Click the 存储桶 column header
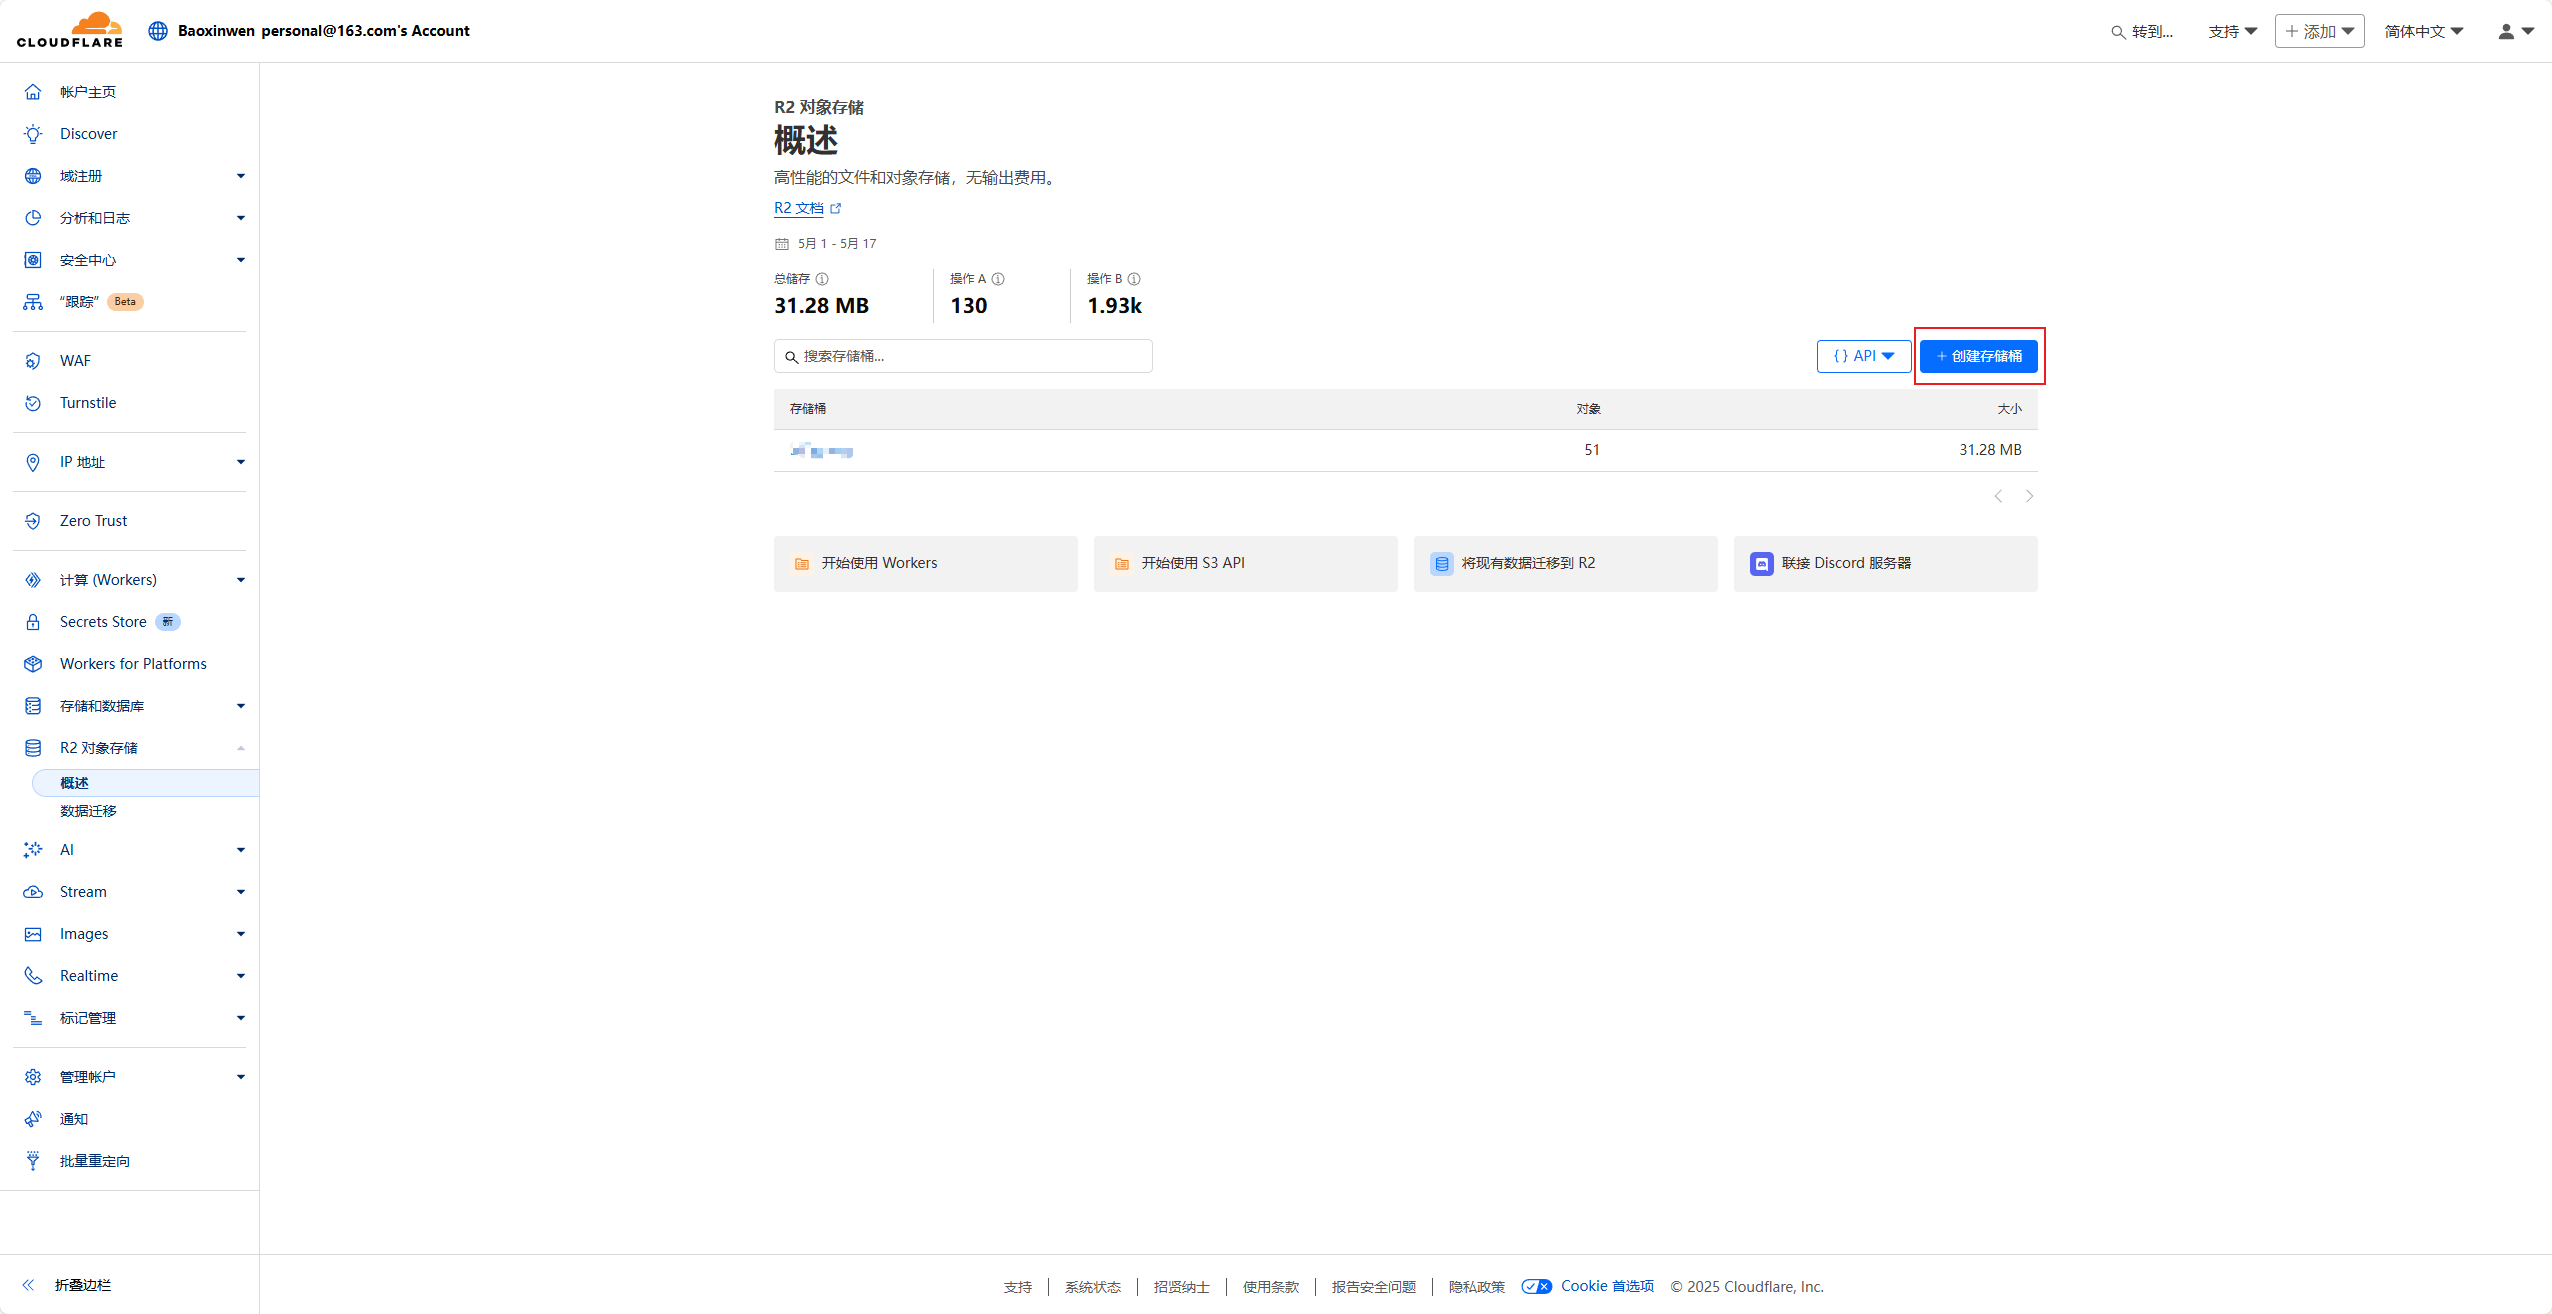 pos(808,409)
